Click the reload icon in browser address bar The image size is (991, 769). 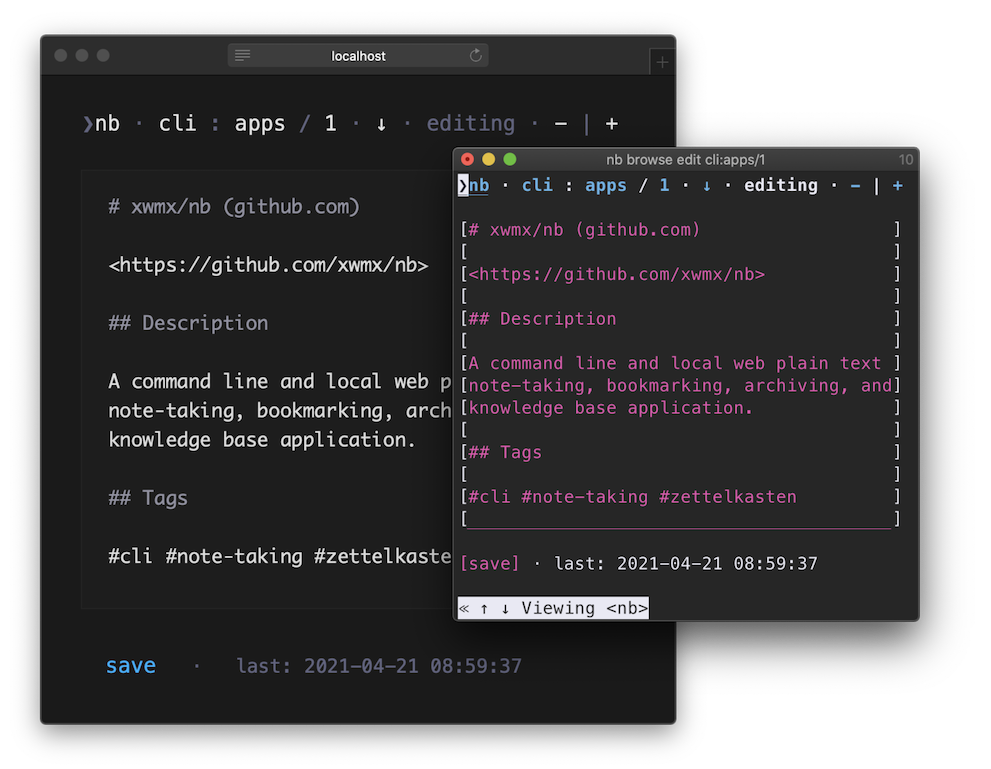(476, 56)
